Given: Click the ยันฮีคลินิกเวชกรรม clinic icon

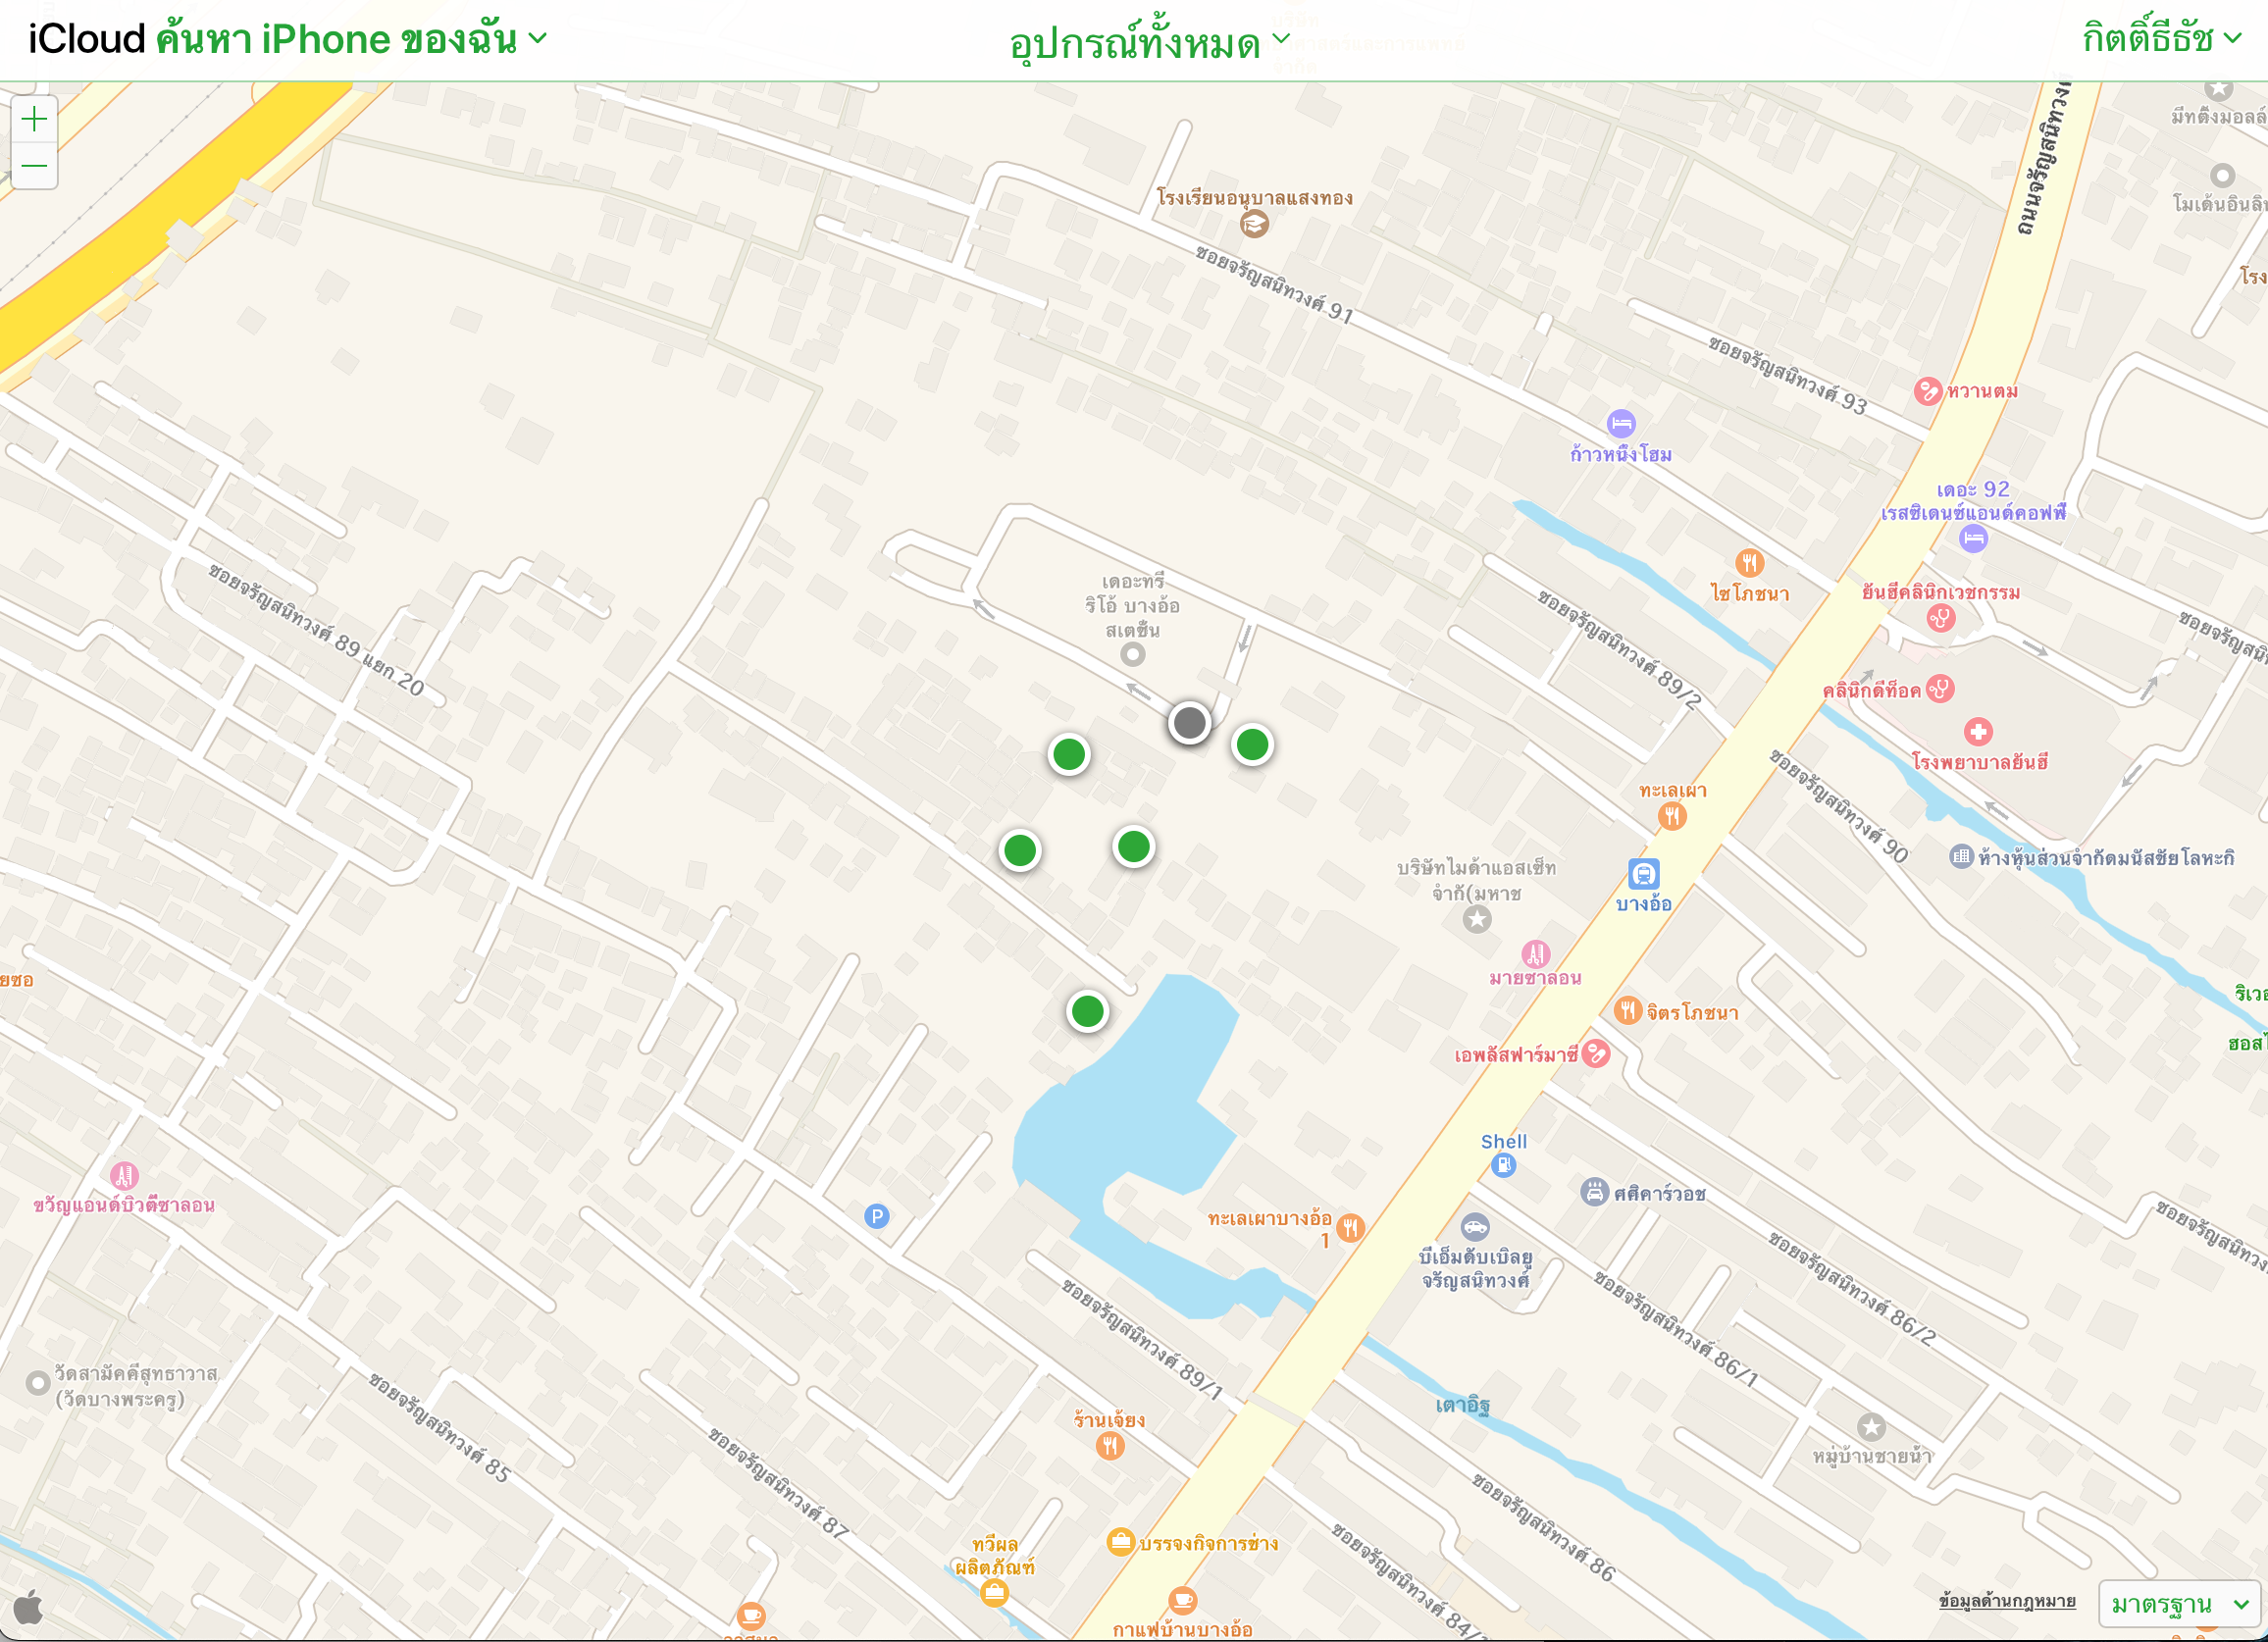Looking at the screenshot, I should 1941,618.
